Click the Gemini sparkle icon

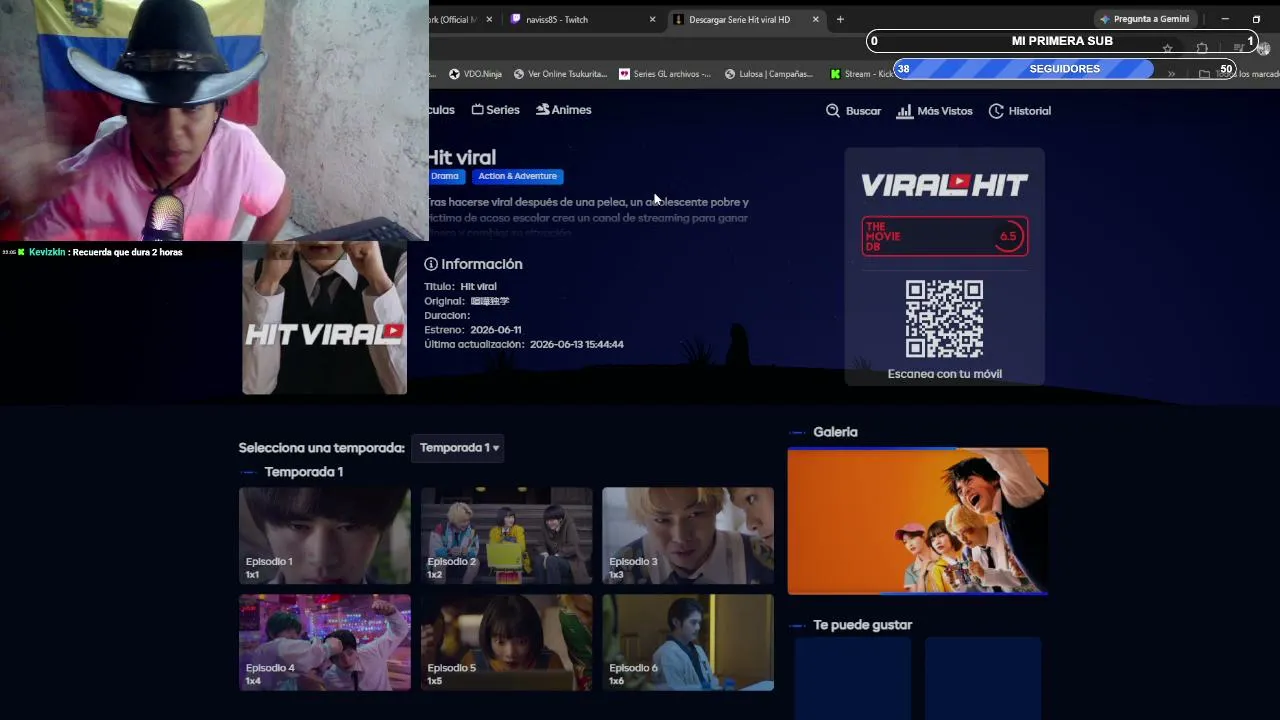pyautogui.click(x=1105, y=19)
